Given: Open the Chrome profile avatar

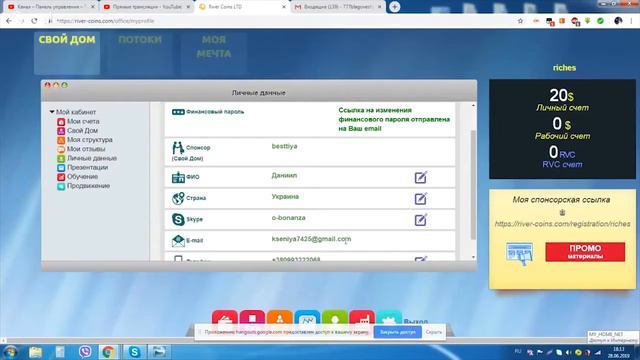Looking at the screenshot, I should pos(618,21).
